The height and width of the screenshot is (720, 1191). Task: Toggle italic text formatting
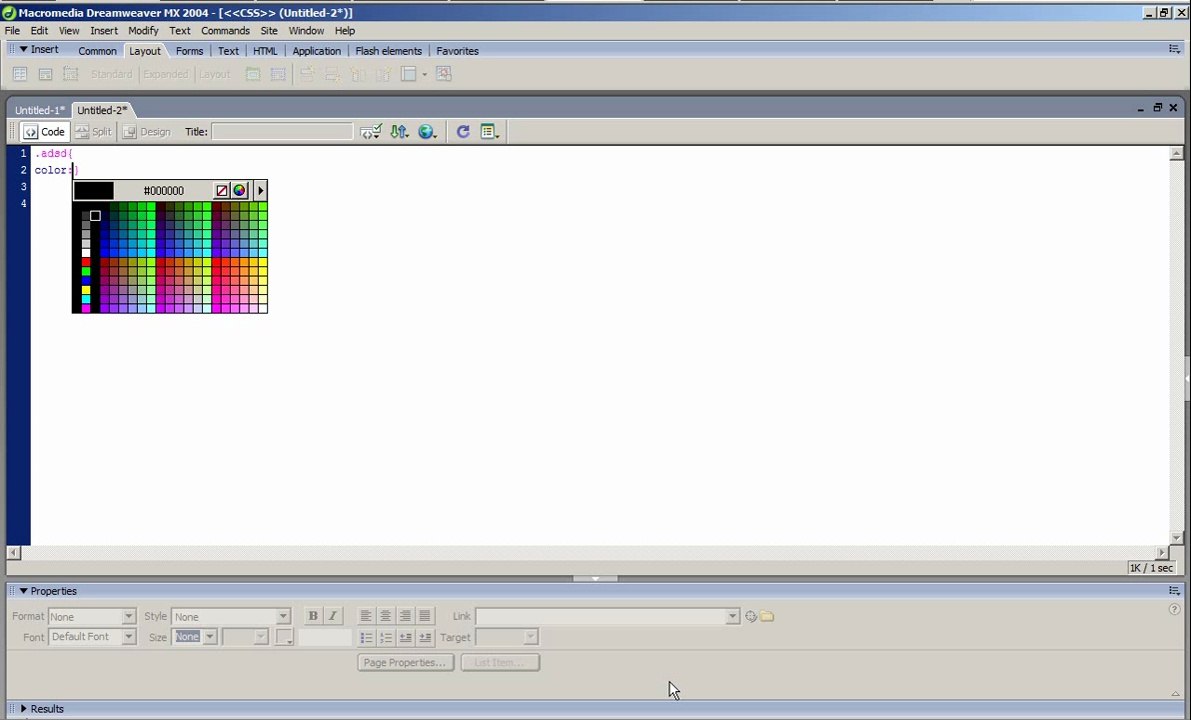click(332, 616)
